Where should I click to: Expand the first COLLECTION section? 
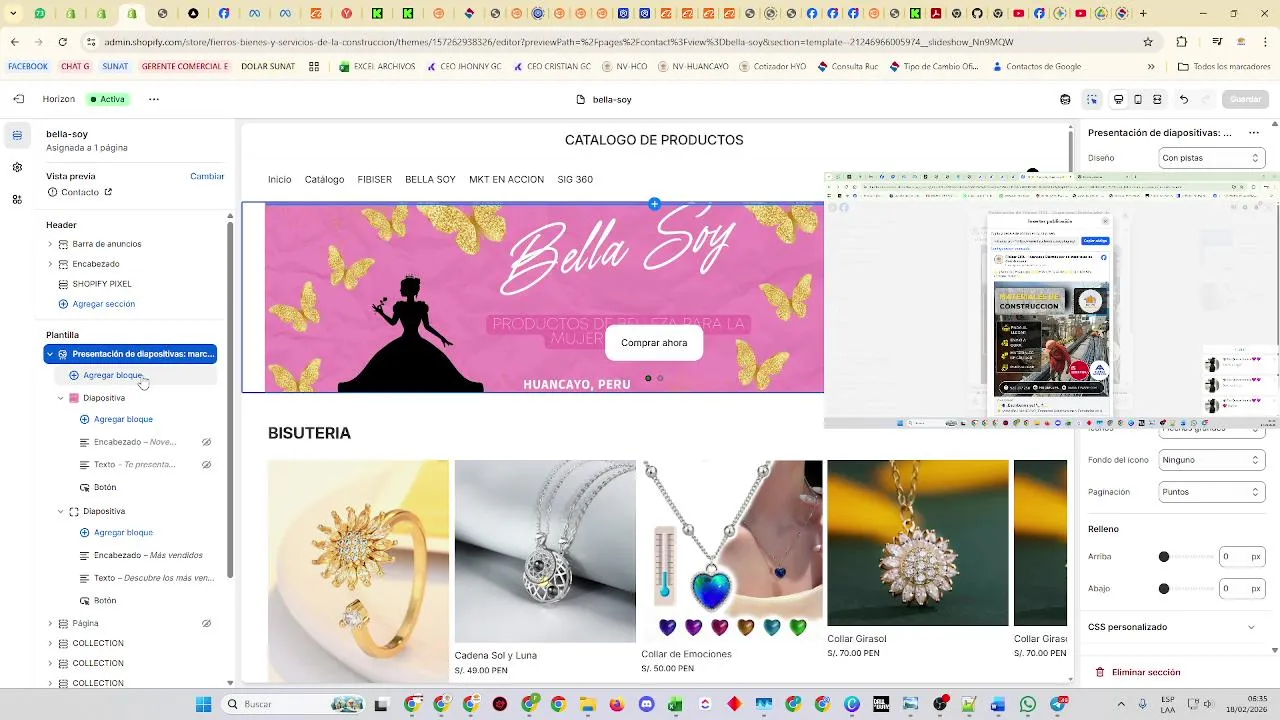tap(50, 644)
